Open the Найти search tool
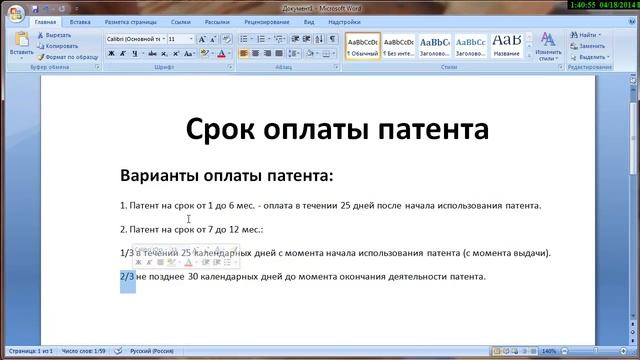Image resolution: width=640 pixels, height=360 pixels. 586,35
